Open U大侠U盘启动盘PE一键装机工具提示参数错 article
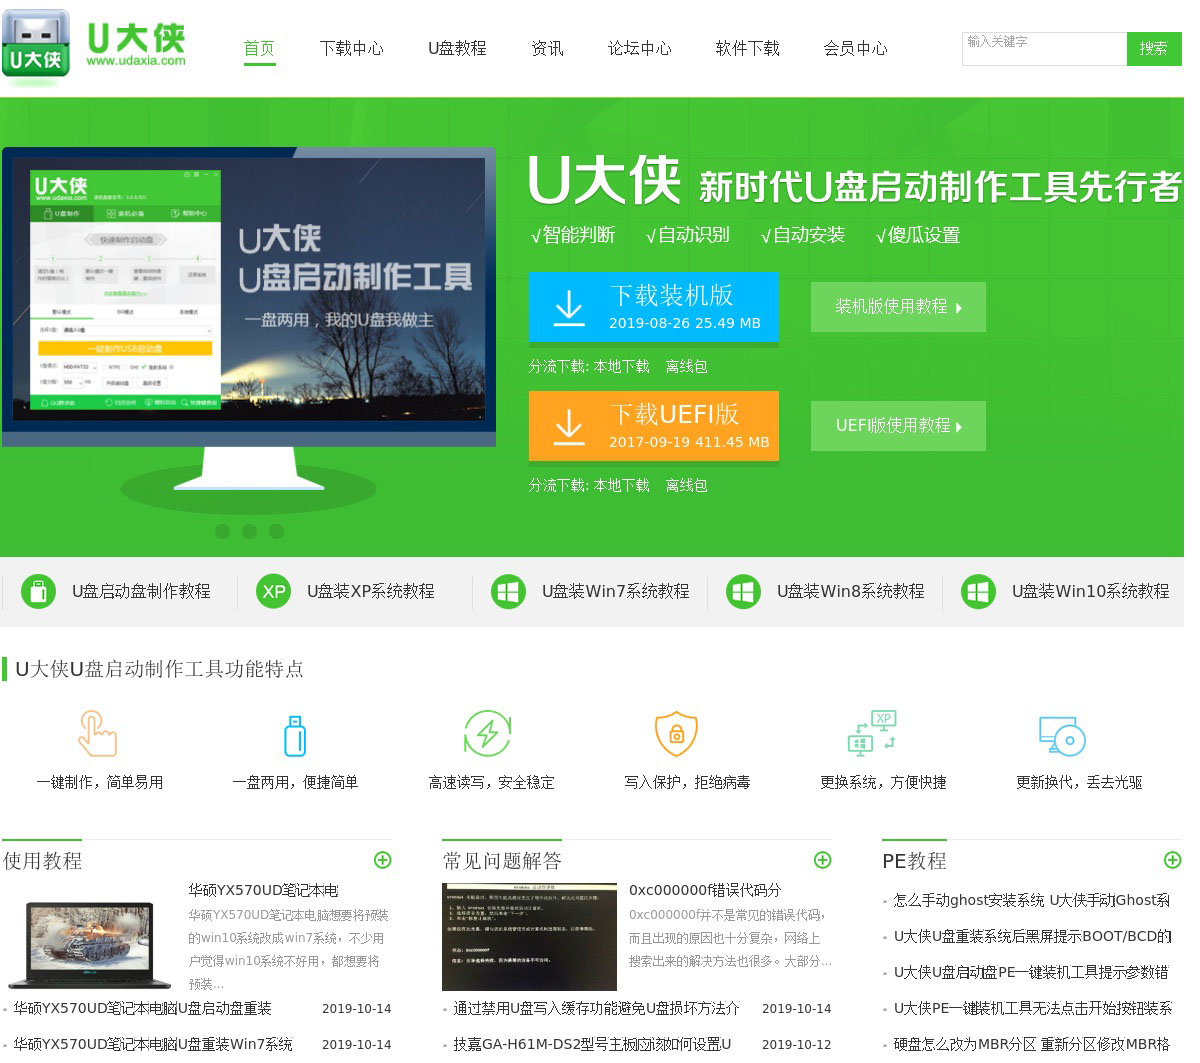1200x1063 pixels. click(x=1031, y=972)
